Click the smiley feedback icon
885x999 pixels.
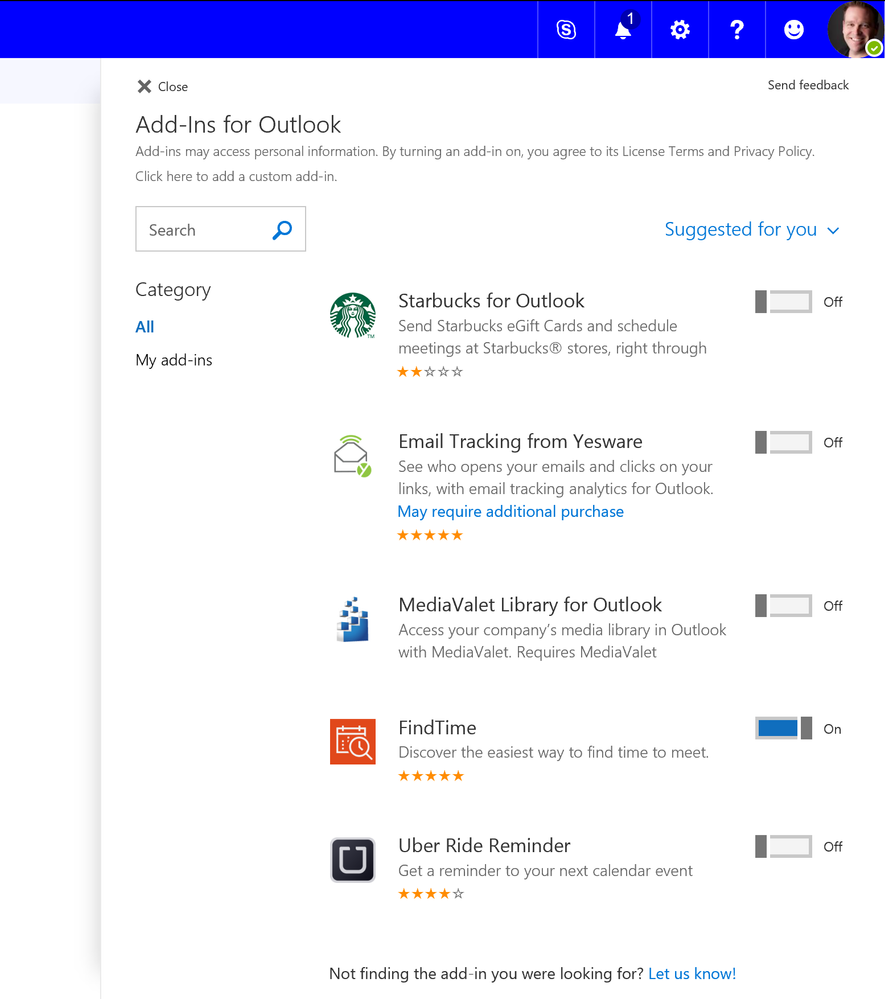[x=794, y=30]
